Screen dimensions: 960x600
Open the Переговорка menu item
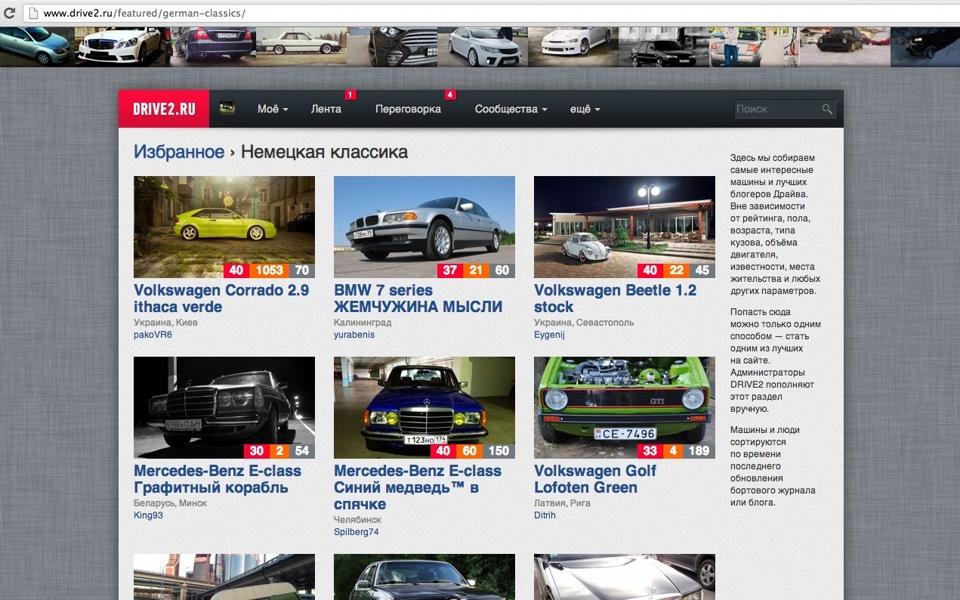pyautogui.click(x=408, y=109)
